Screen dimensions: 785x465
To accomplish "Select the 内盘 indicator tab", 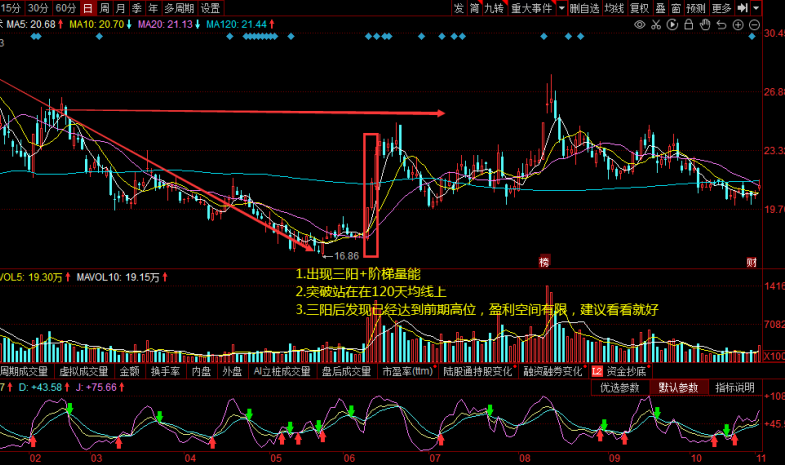I will pos(202,371).
